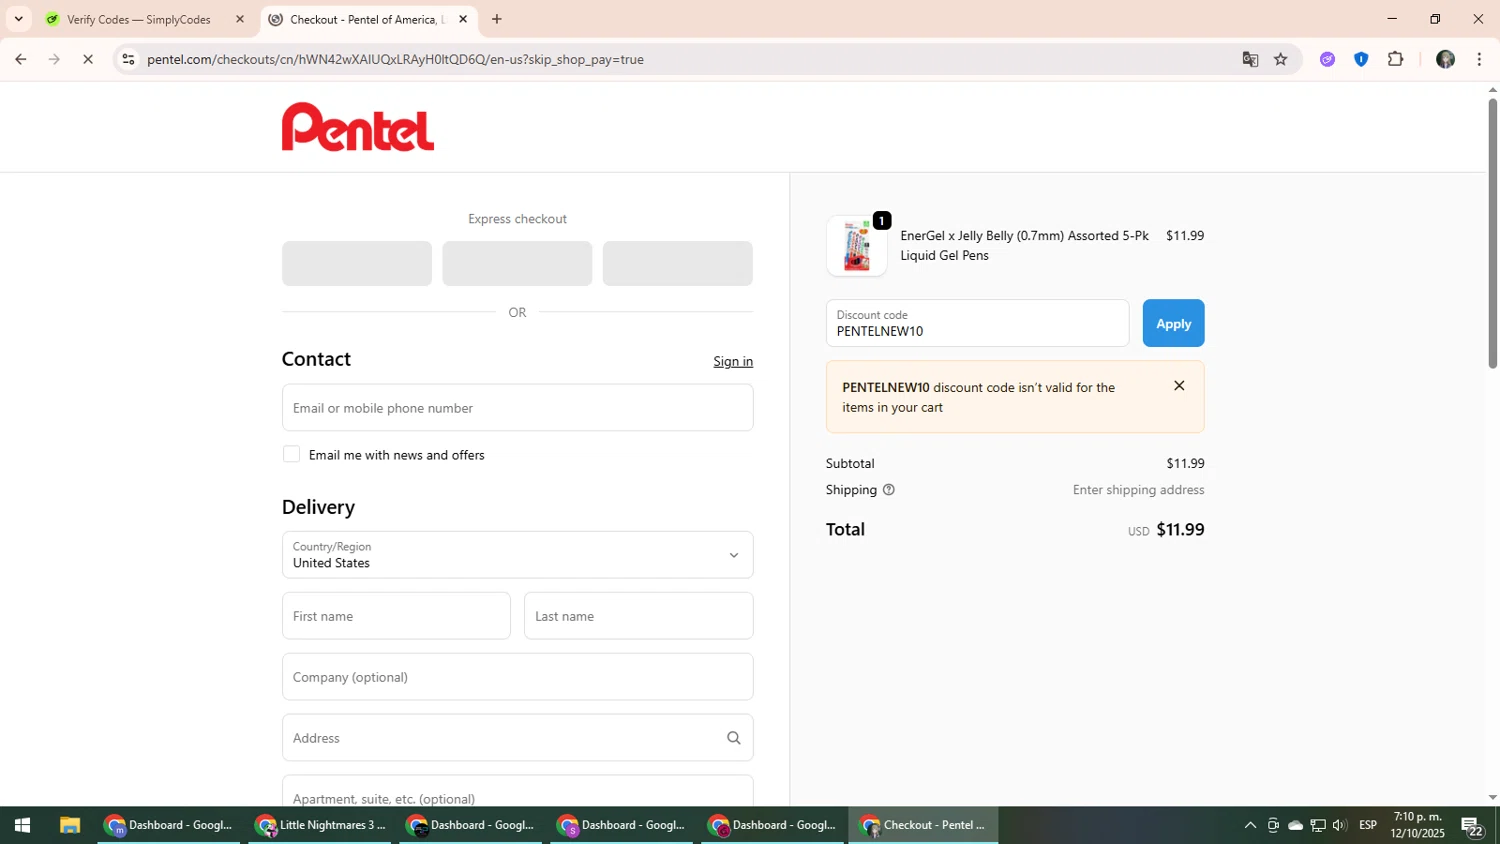Open the OneDrive cloud tray icon
This screenshot has height=844, width=1500.
pyautogui.click(x=1295, y=825)
